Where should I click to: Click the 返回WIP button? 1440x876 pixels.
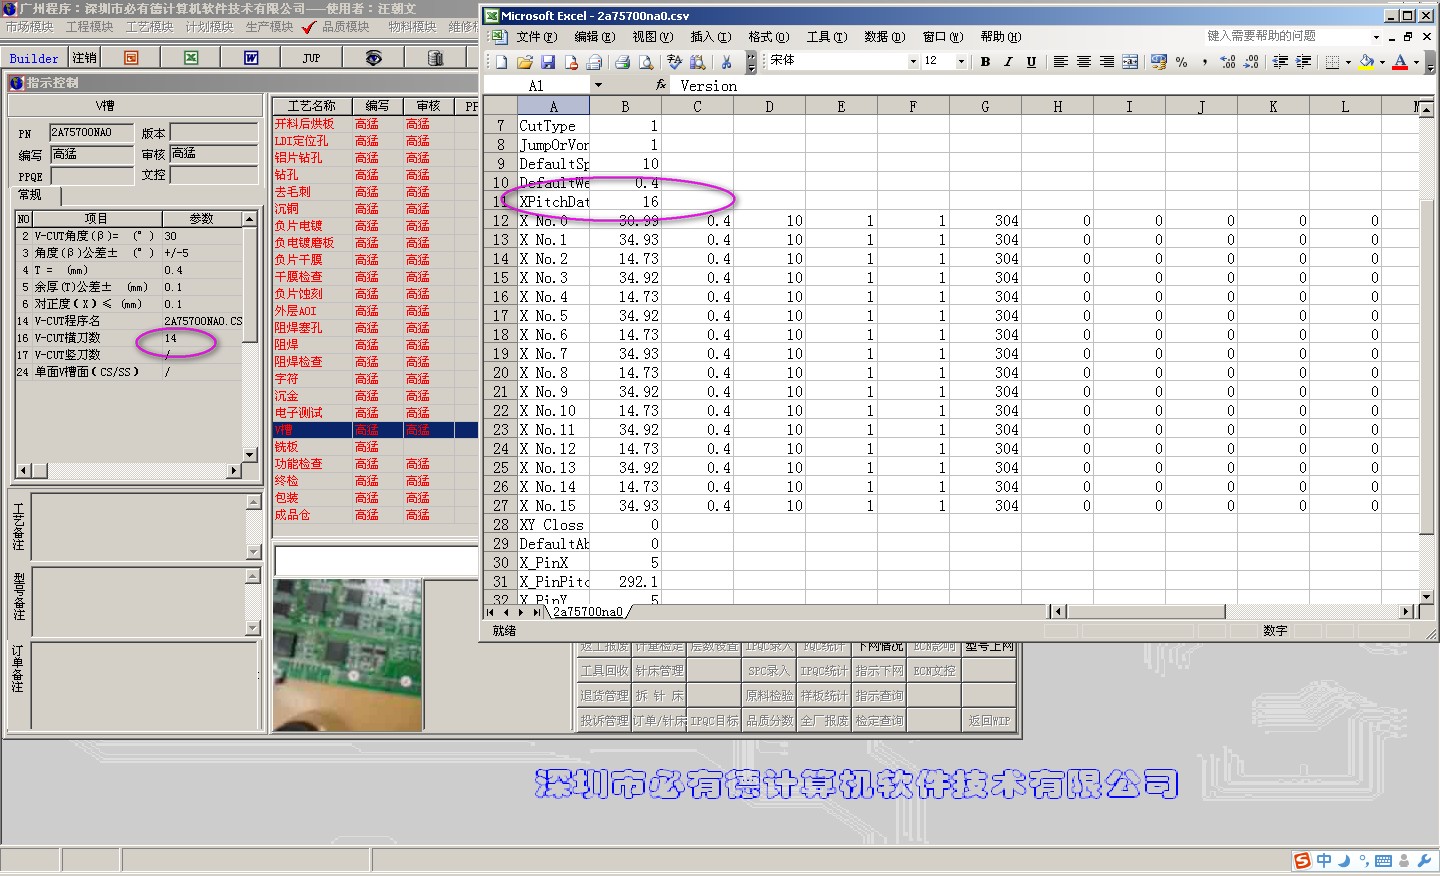989,720
